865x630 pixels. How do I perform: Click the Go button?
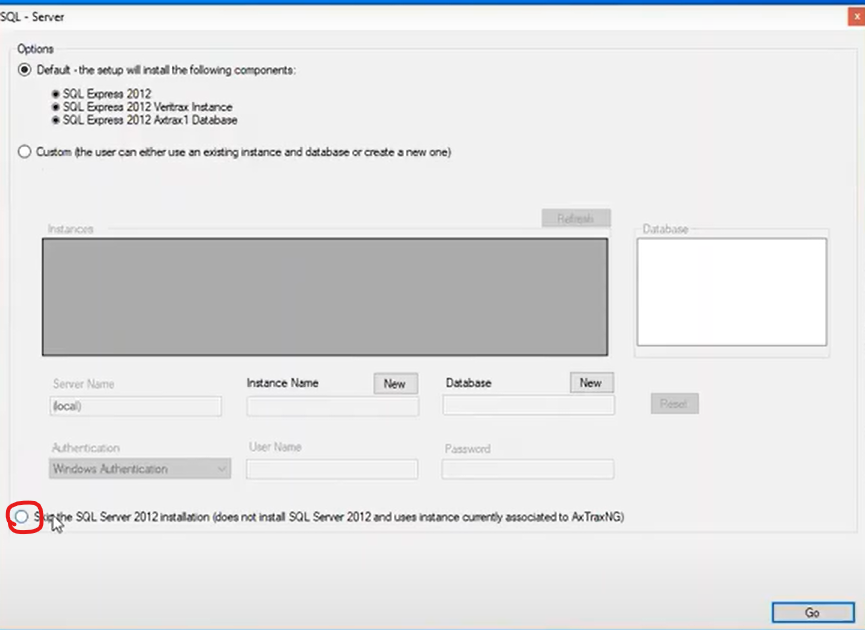tap(813, 612)
